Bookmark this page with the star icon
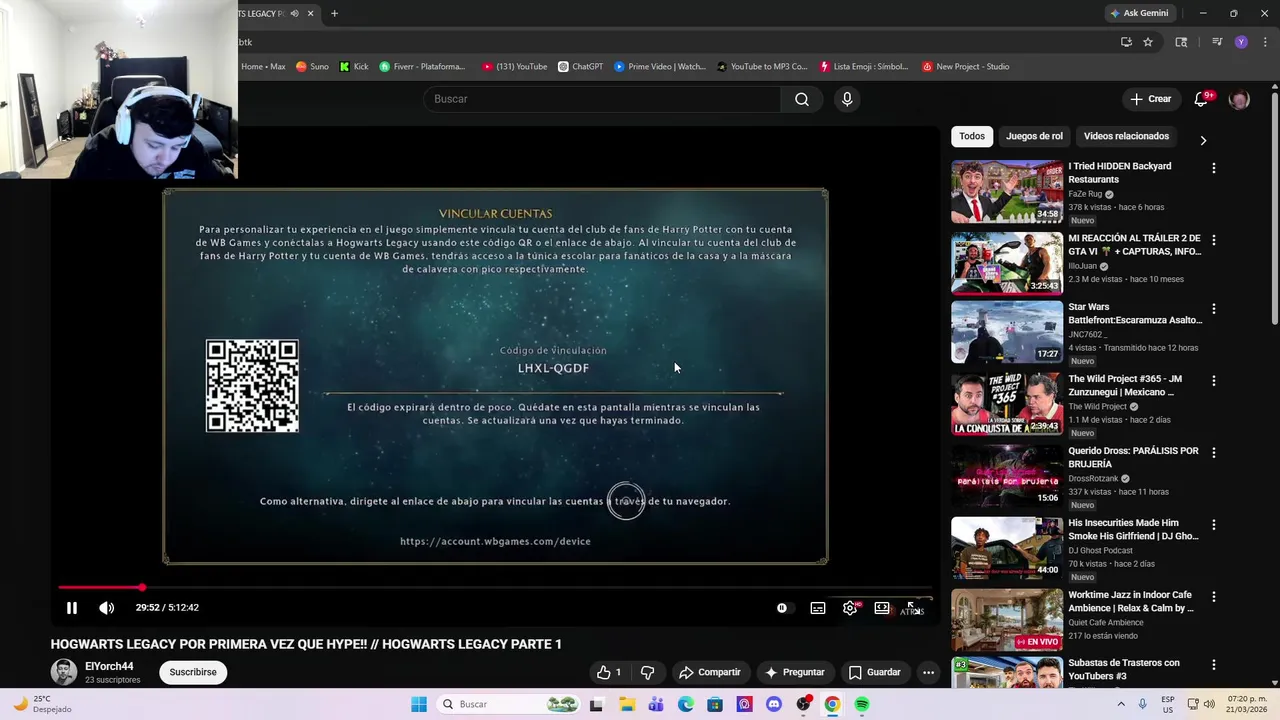 click(x=1148, y=42)
